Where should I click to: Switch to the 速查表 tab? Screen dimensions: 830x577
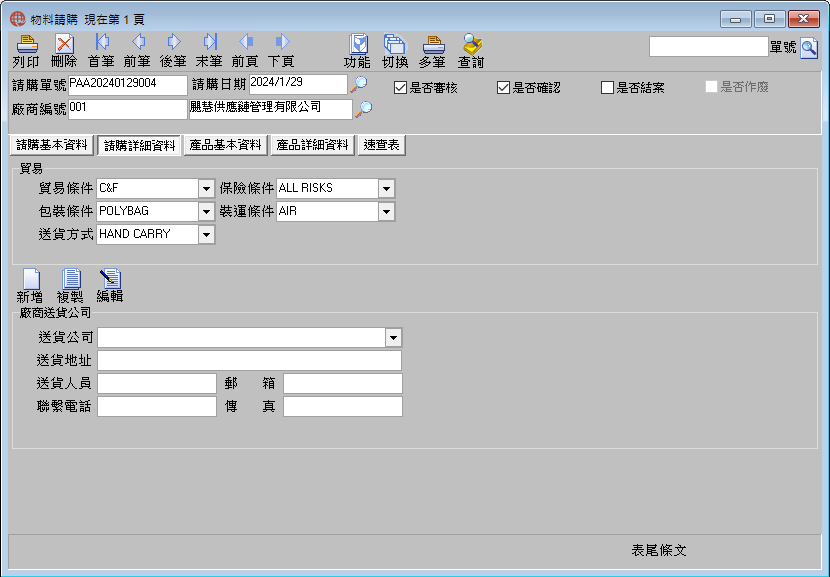click(382, 145)
